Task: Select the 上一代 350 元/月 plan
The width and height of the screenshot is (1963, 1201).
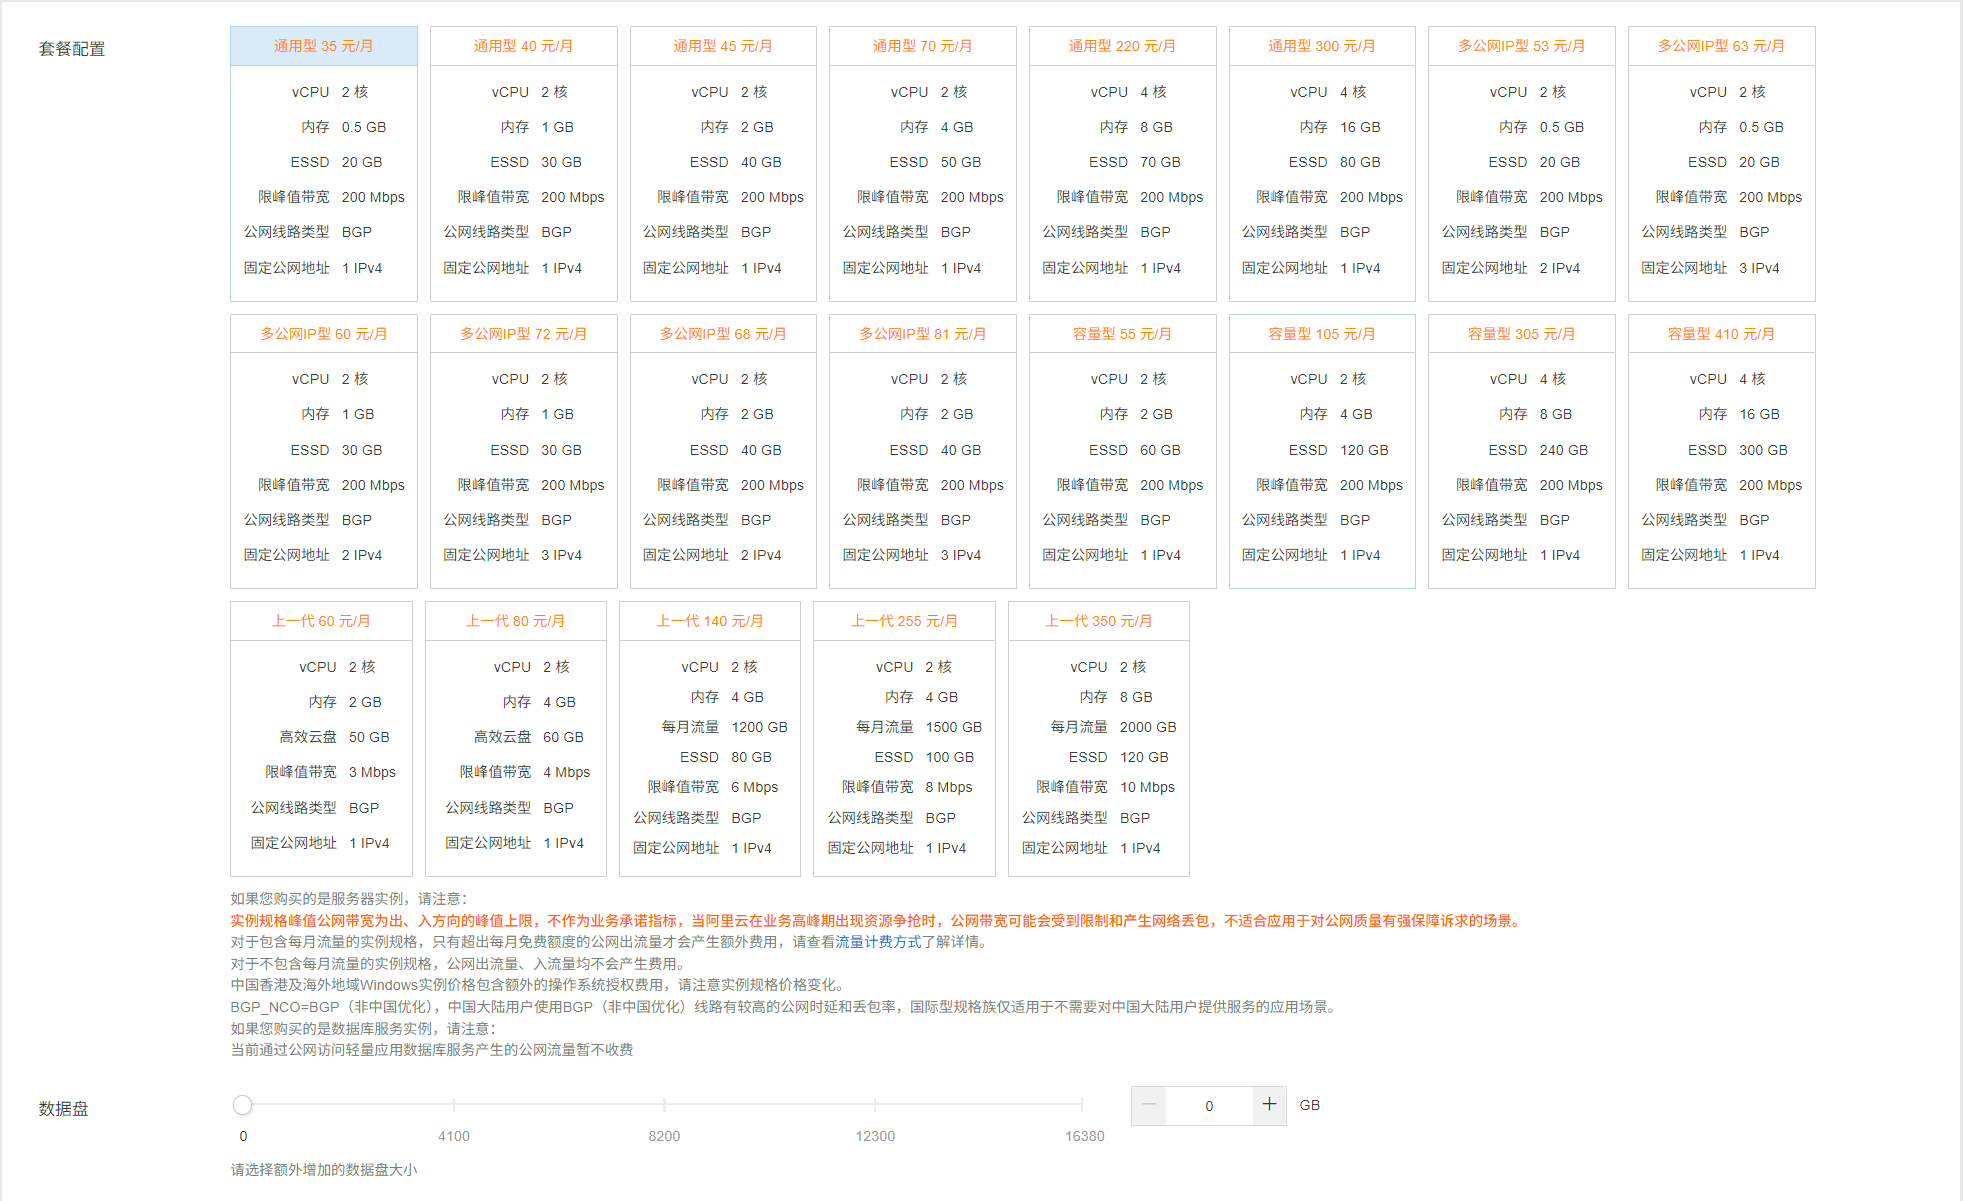Action: pyautogui.click(x=1098, y=621)
